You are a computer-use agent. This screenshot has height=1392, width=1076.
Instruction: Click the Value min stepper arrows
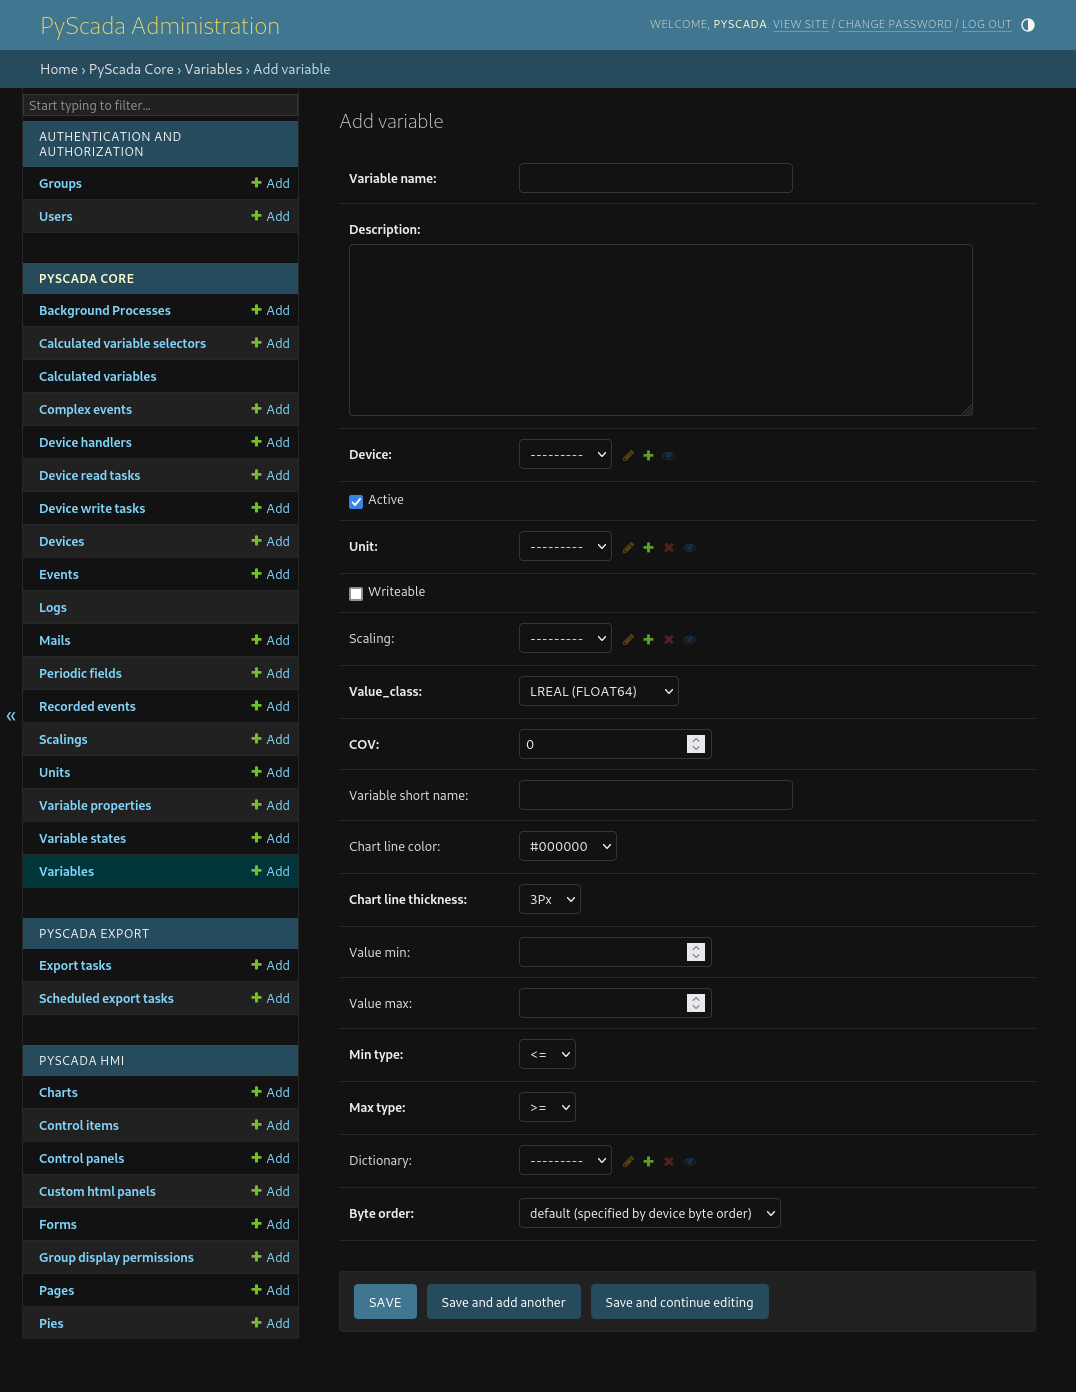tap(696, 952)
